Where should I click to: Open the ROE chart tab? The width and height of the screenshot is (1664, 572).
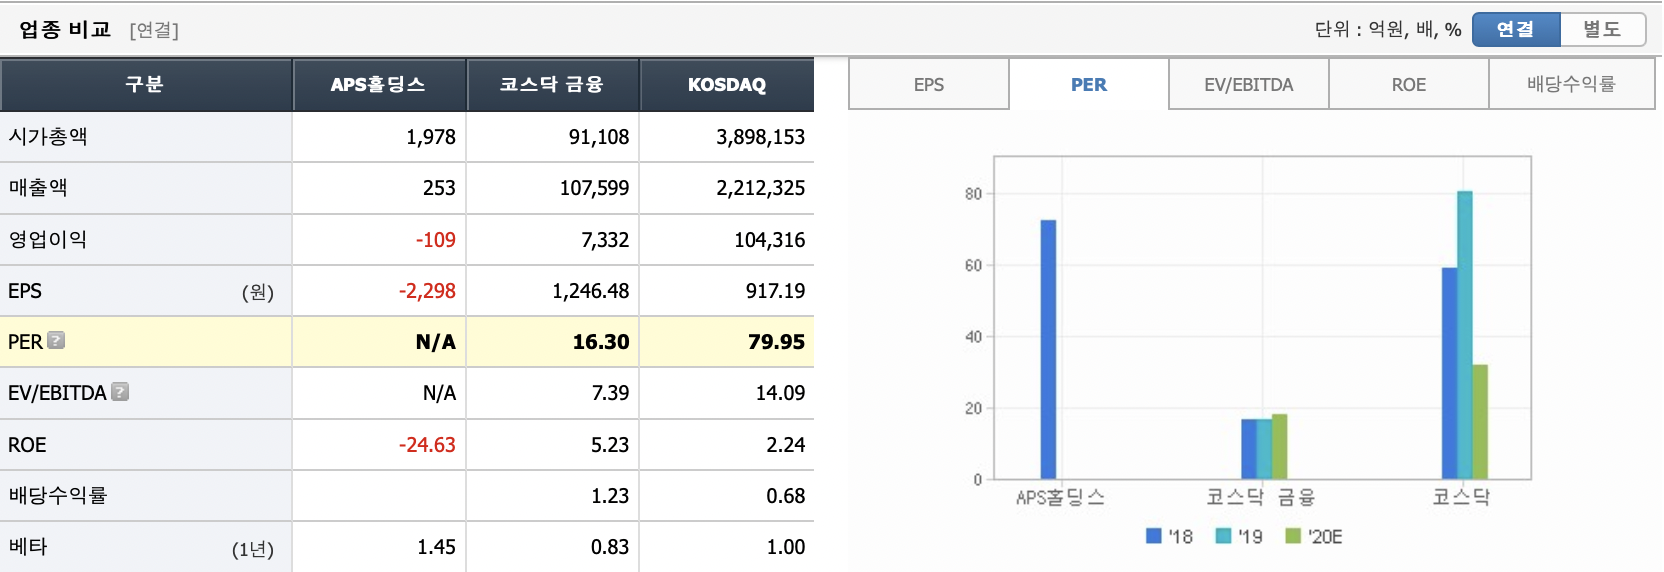point(1409,85)
